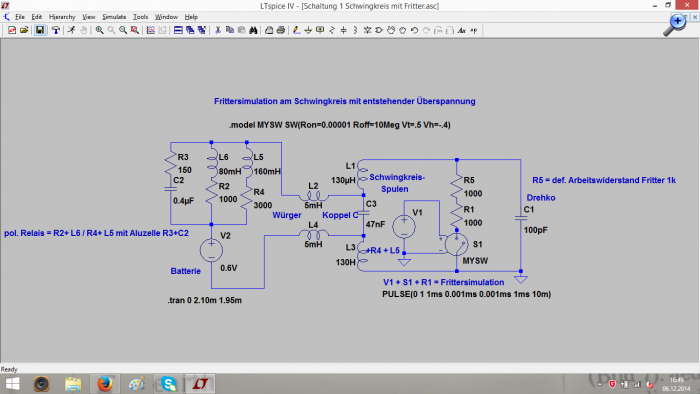Click the .tran 0 2.10m 1.95m directive
700x394 pixels.
click(x=204, y=300)
